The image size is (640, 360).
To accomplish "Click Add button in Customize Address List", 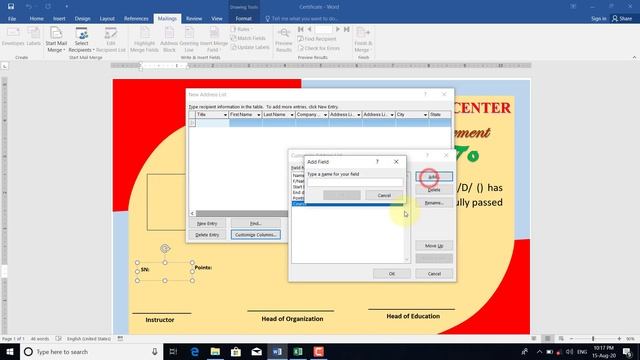I will tap(434, 177).
